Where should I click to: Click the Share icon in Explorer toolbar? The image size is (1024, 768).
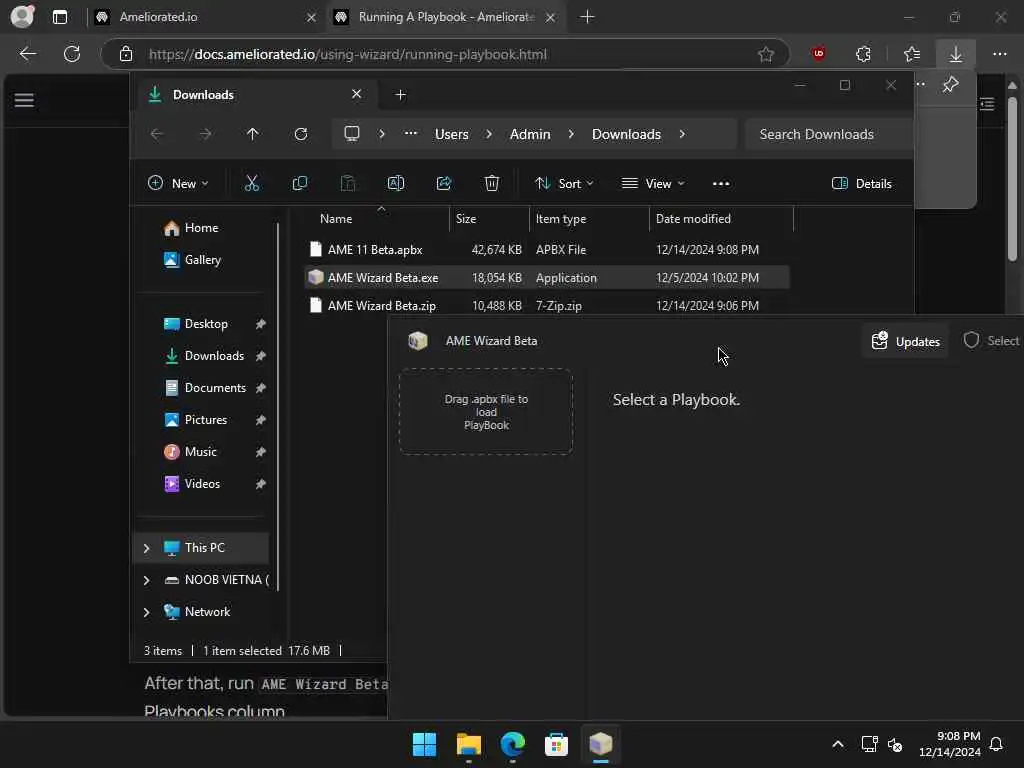[x=444, y=184]
